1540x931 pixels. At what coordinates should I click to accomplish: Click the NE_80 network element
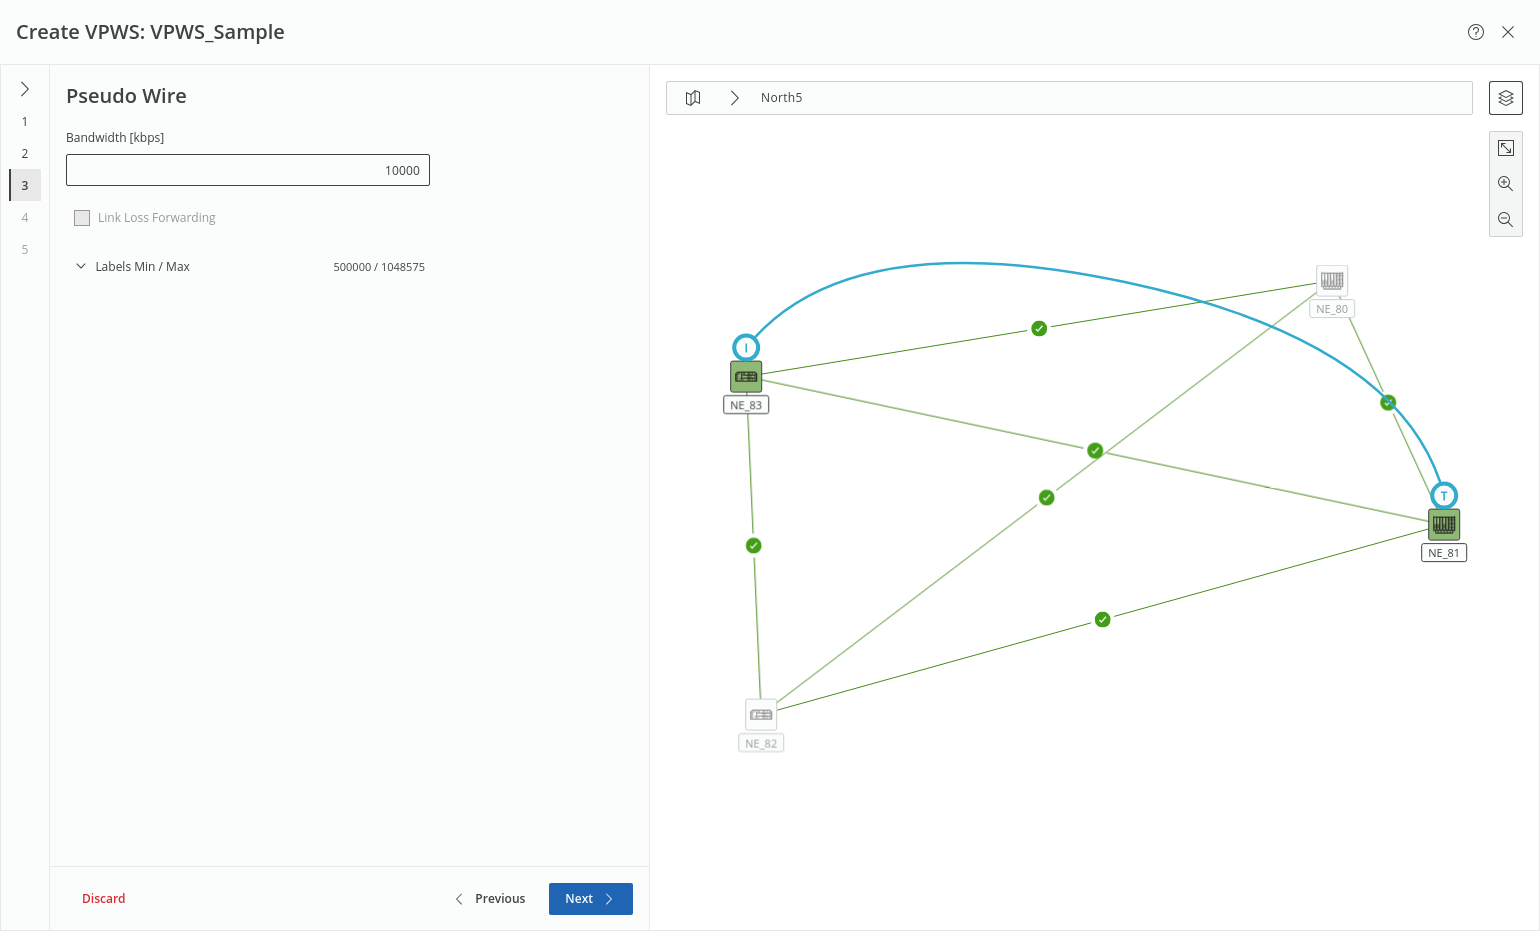click(x=1331, y=280)
